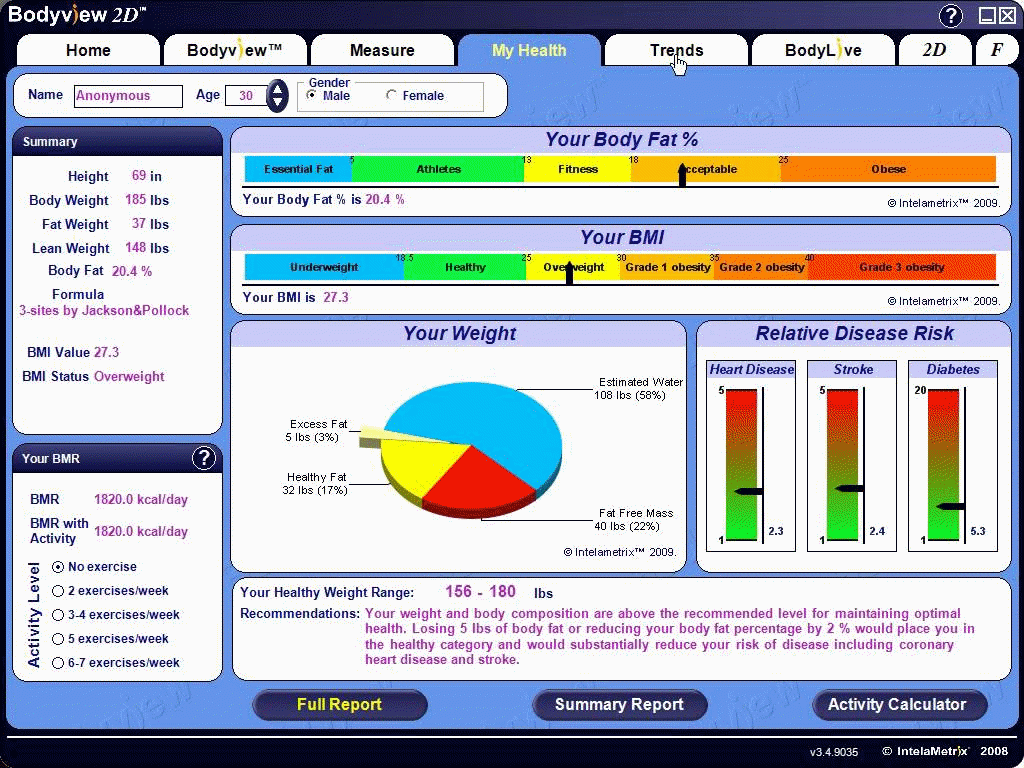Click the Stroke risk indicator
1024x768 pixels.
pos(850,488)
